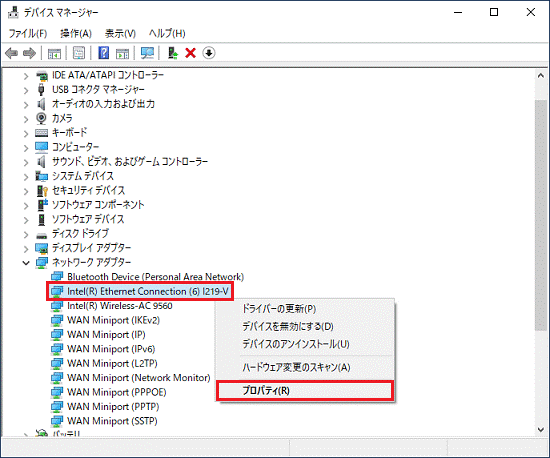Choose ハードウェア変更のスキャン(A) in context menu
This screenshot has width=550, height=458.
[x=305, y=368]
